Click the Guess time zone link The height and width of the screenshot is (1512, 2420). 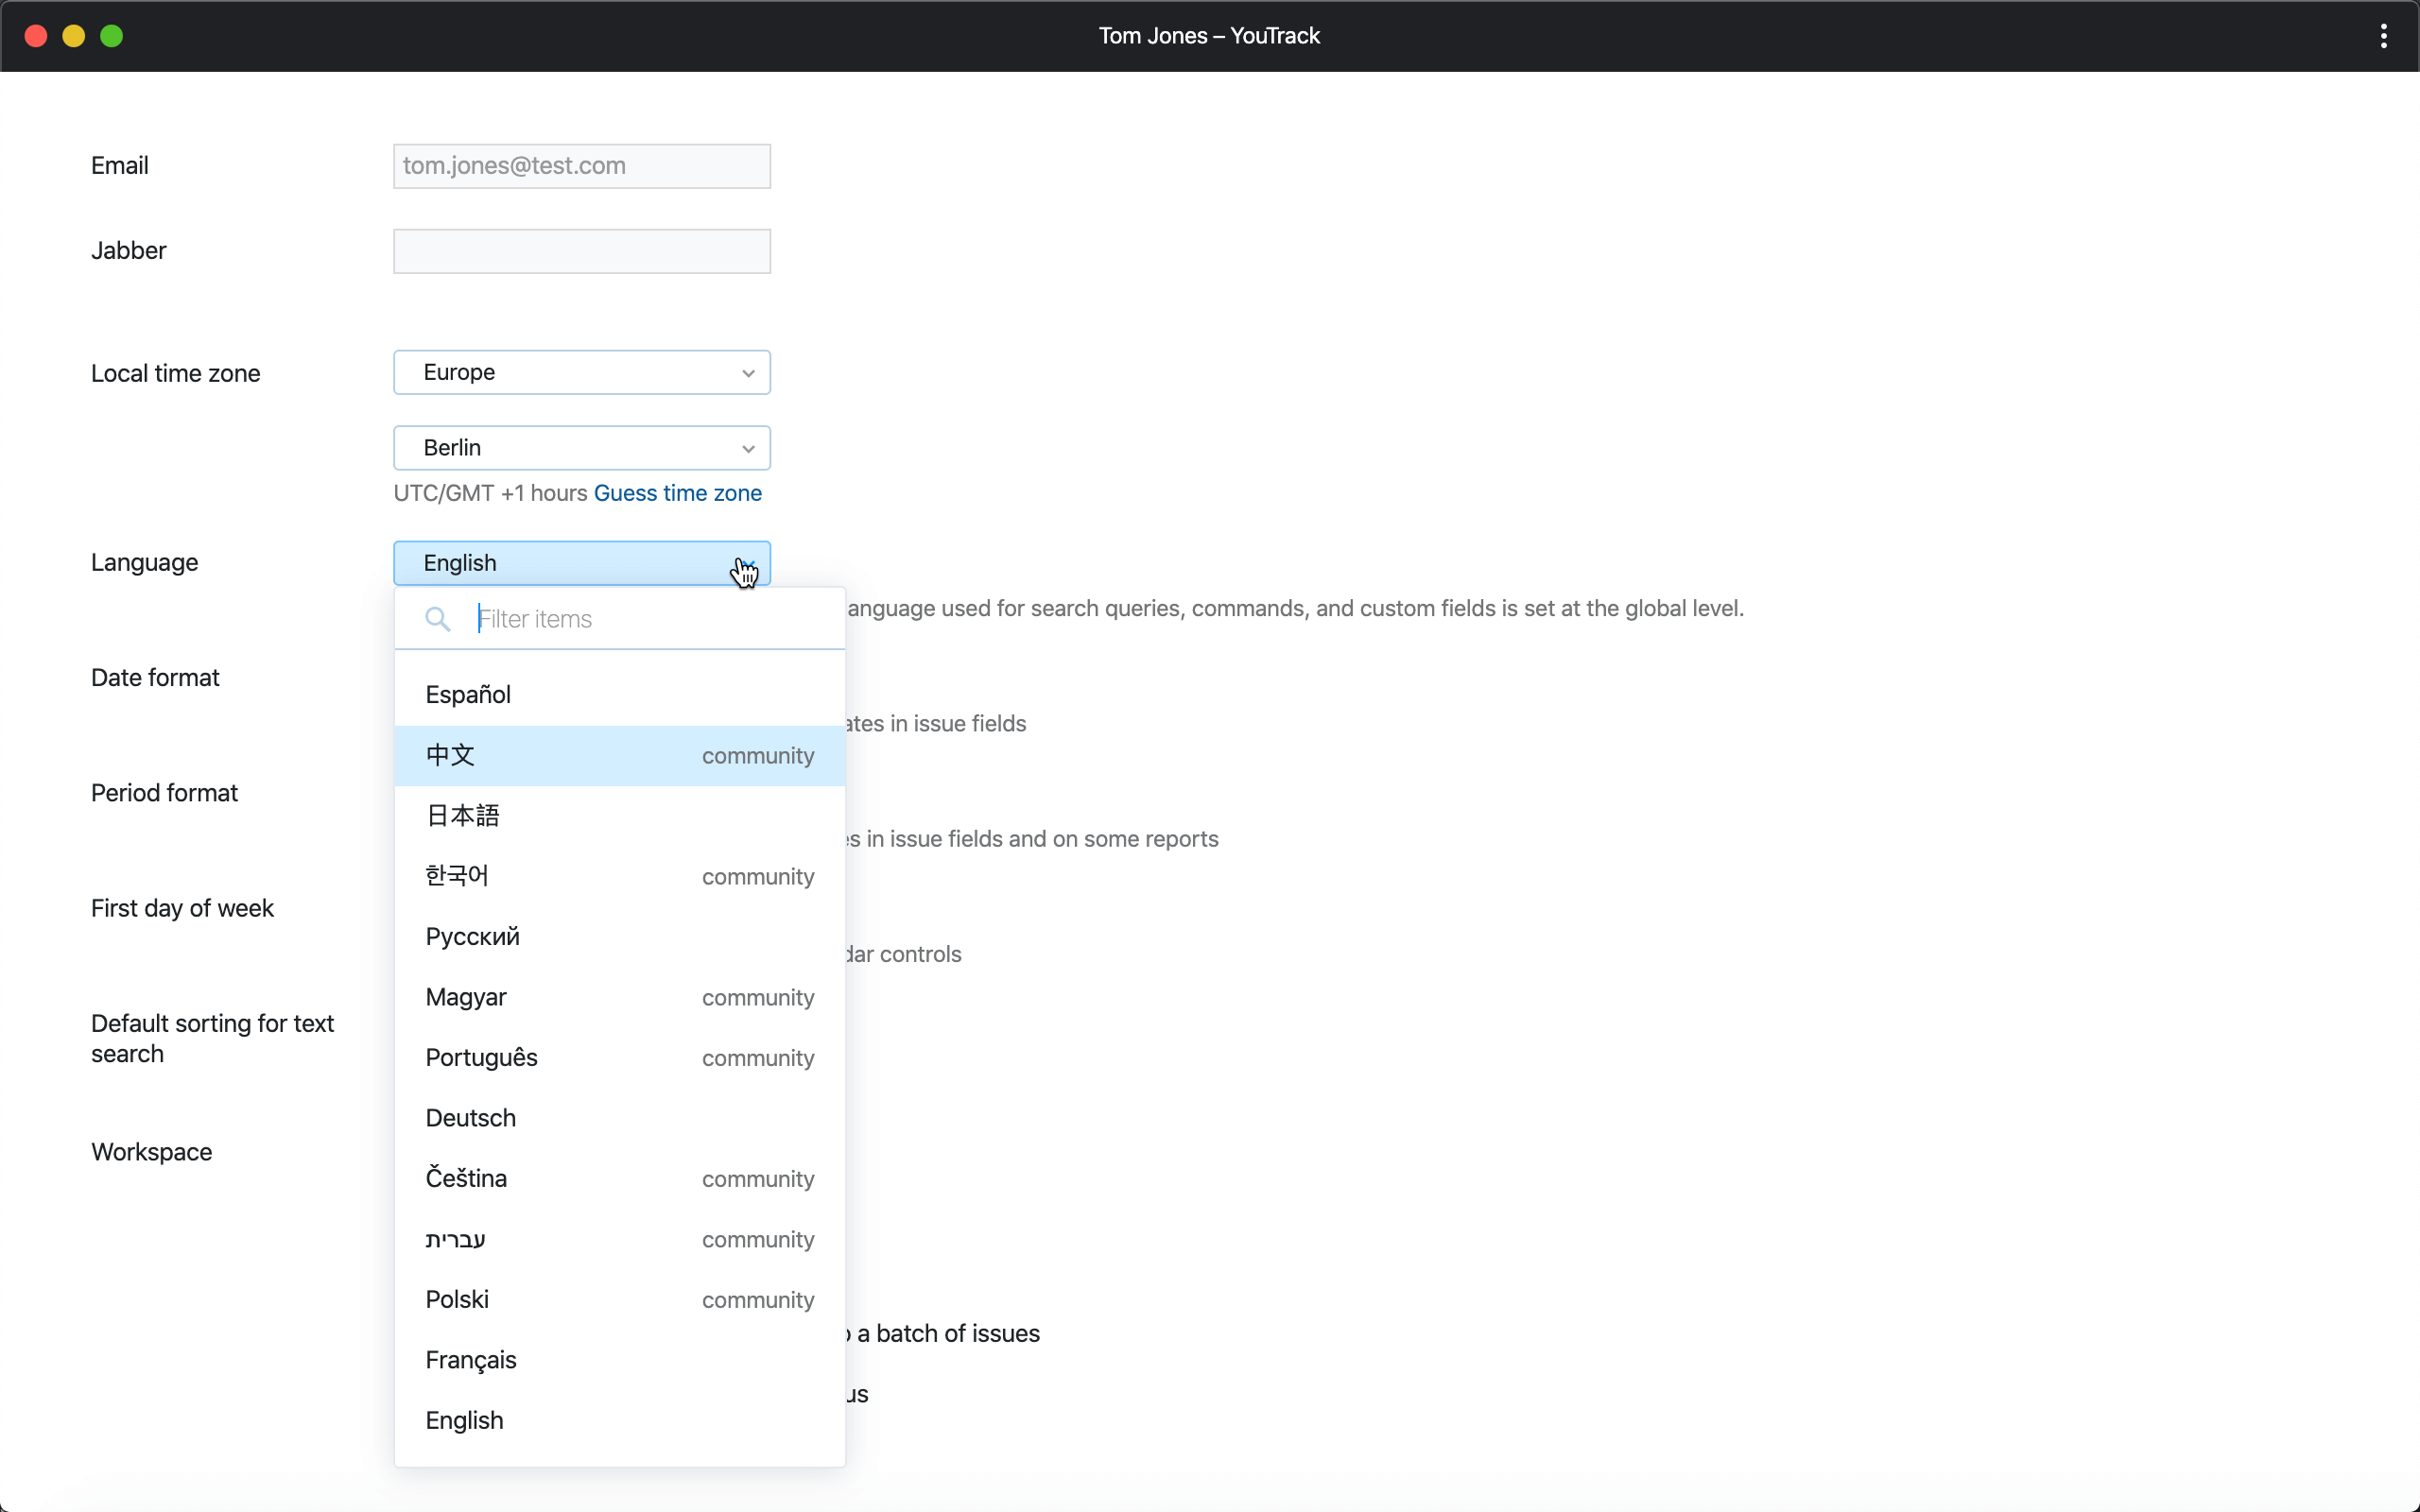(677, 493)
